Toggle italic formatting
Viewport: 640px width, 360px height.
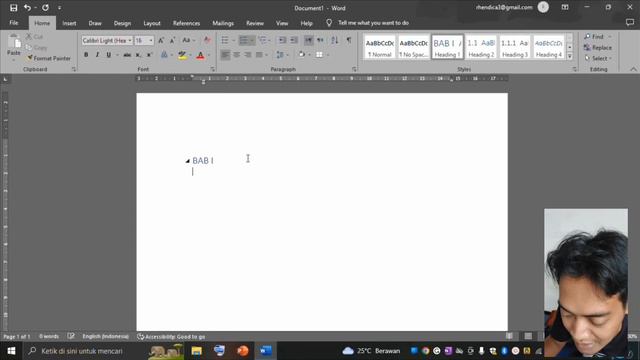(97, 55)
